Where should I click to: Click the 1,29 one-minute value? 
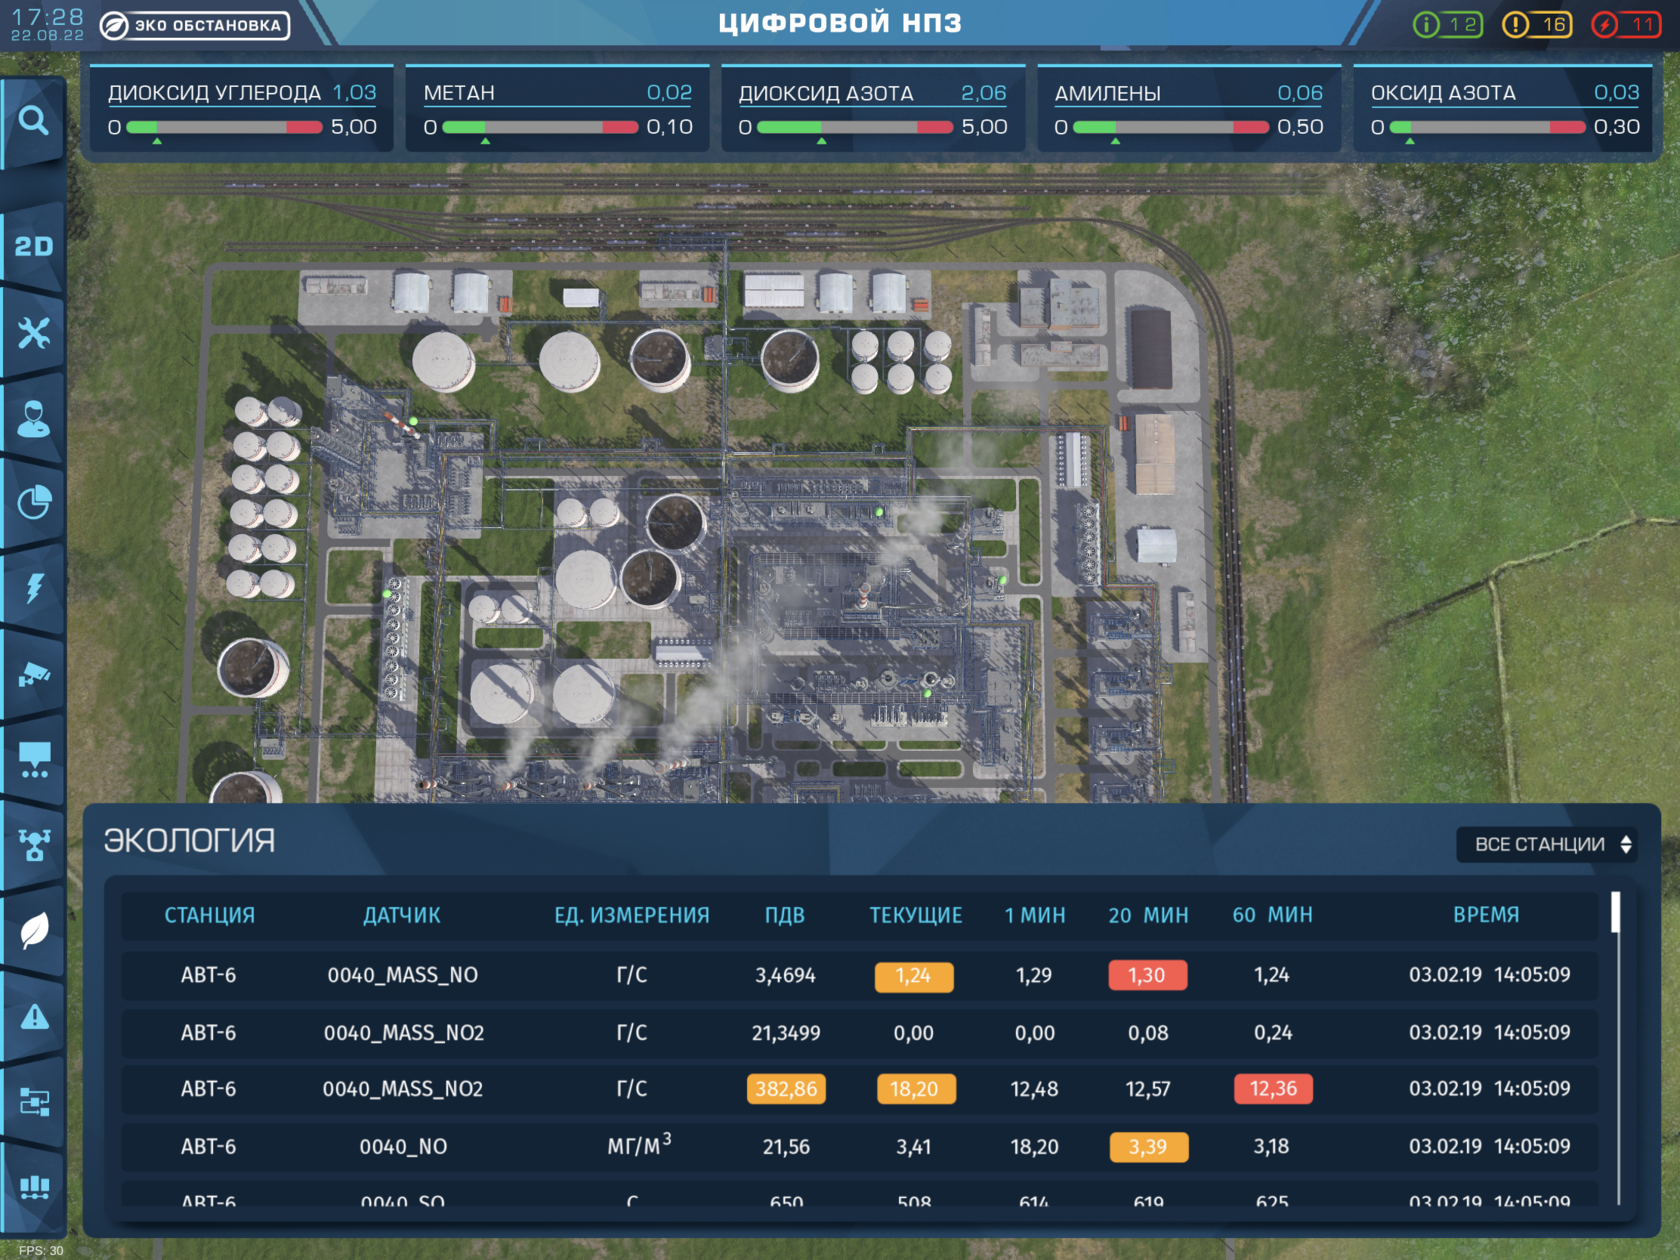tap(1034, 975)
